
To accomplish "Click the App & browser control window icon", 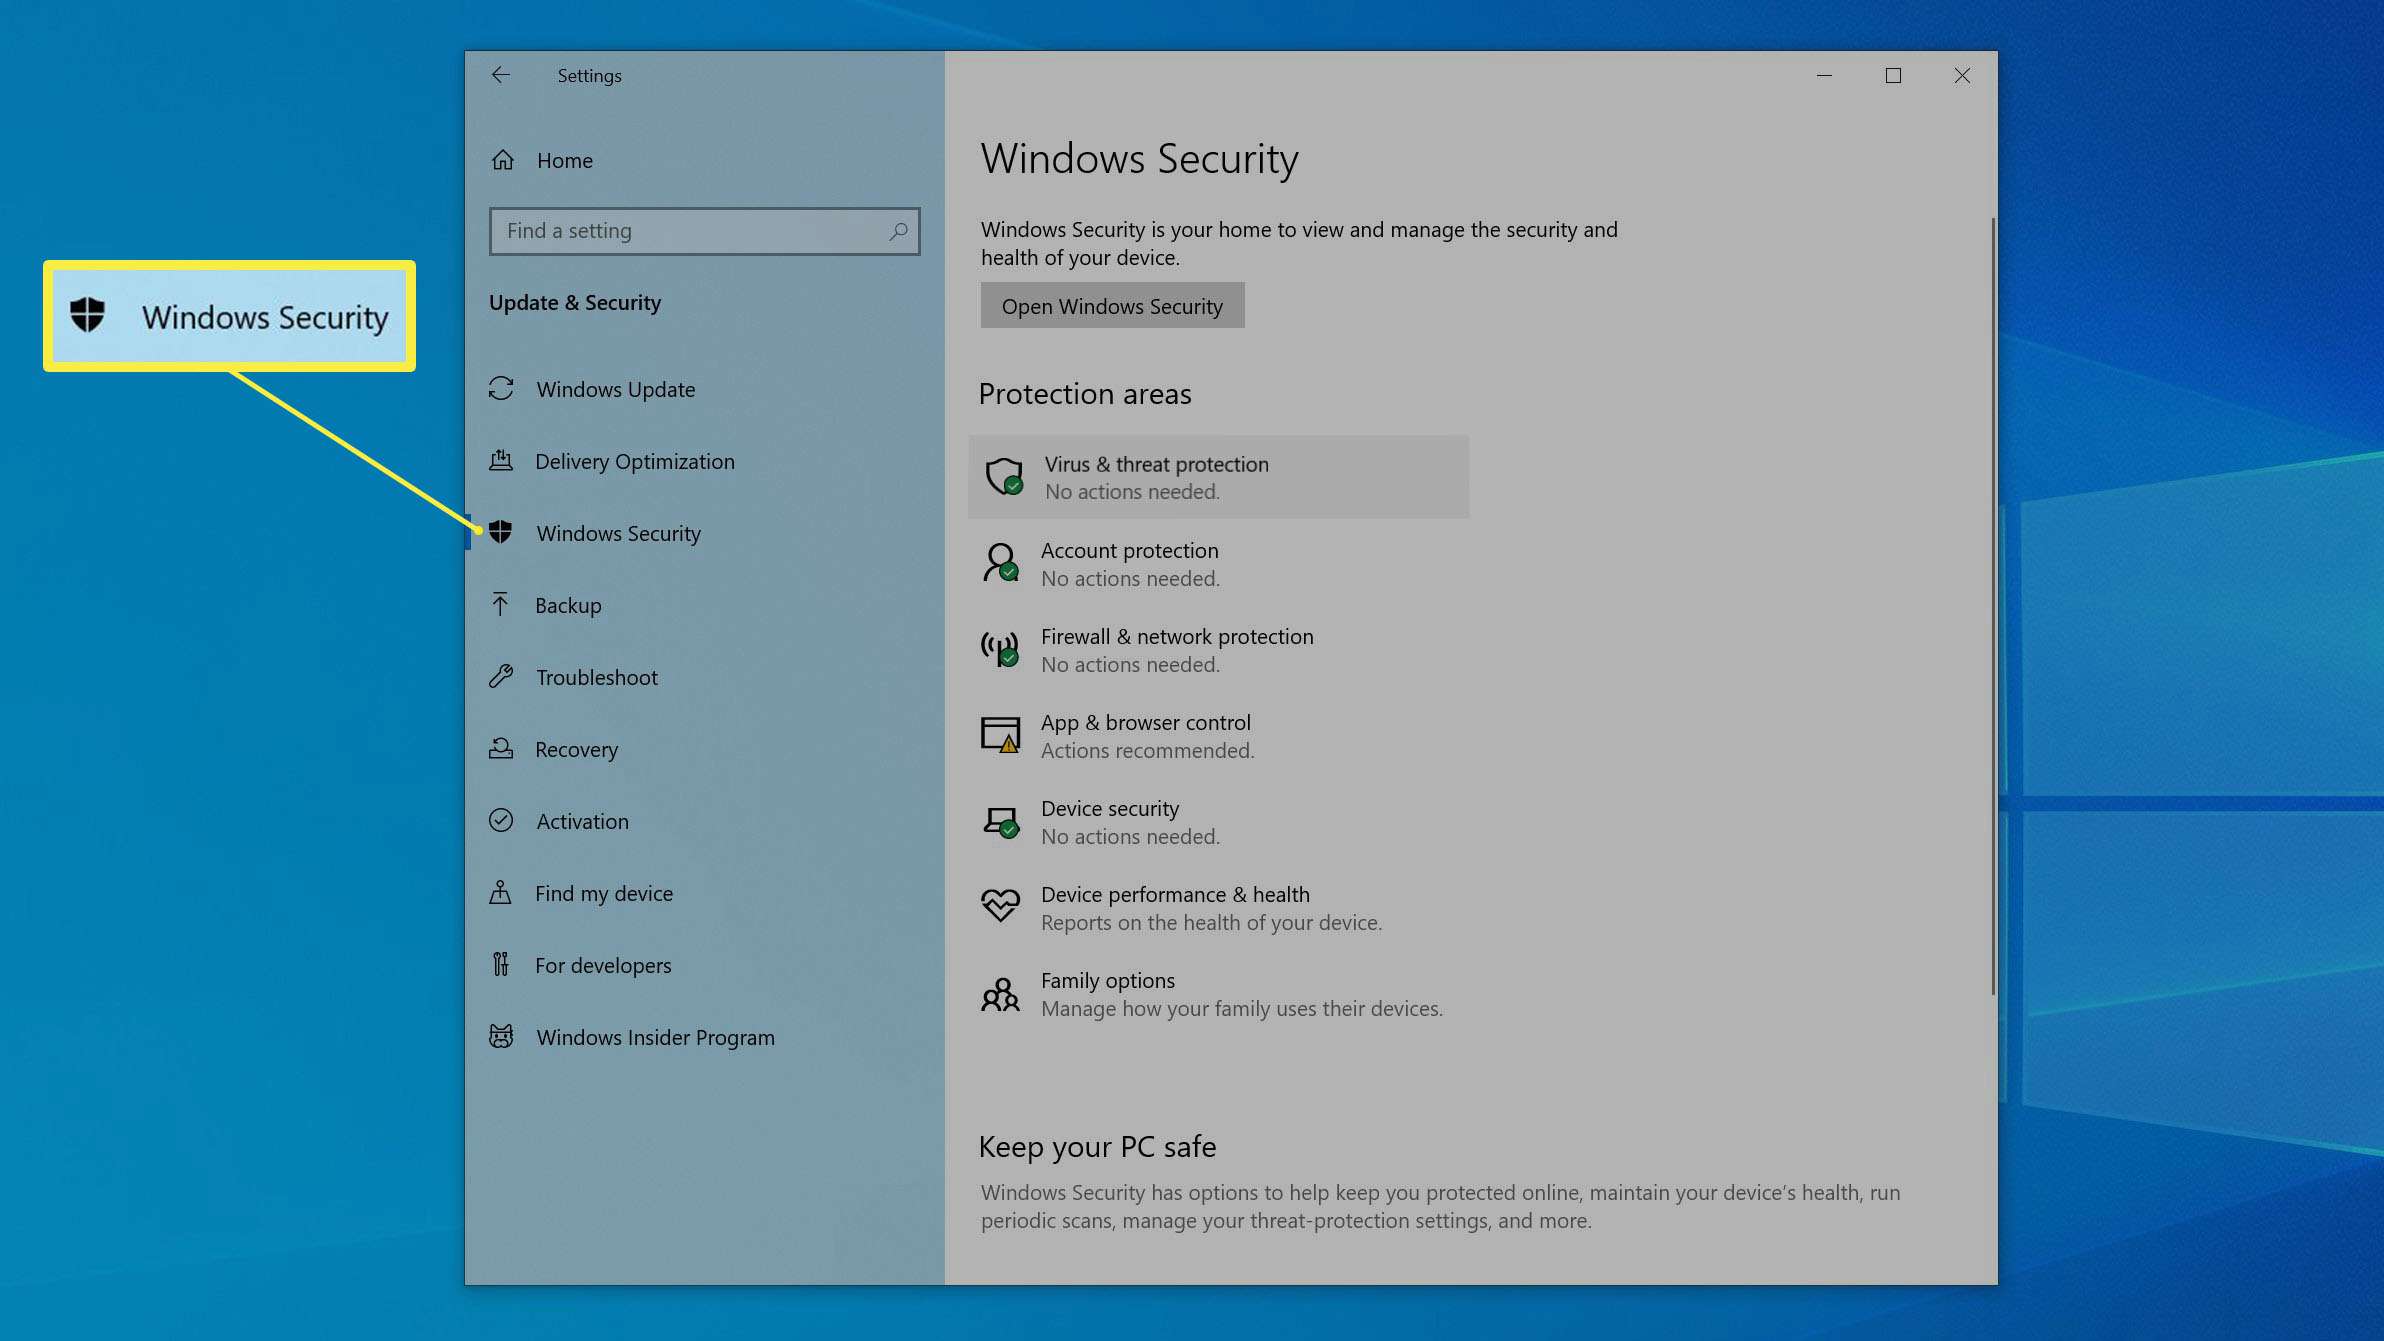I will click(1000, 735).
